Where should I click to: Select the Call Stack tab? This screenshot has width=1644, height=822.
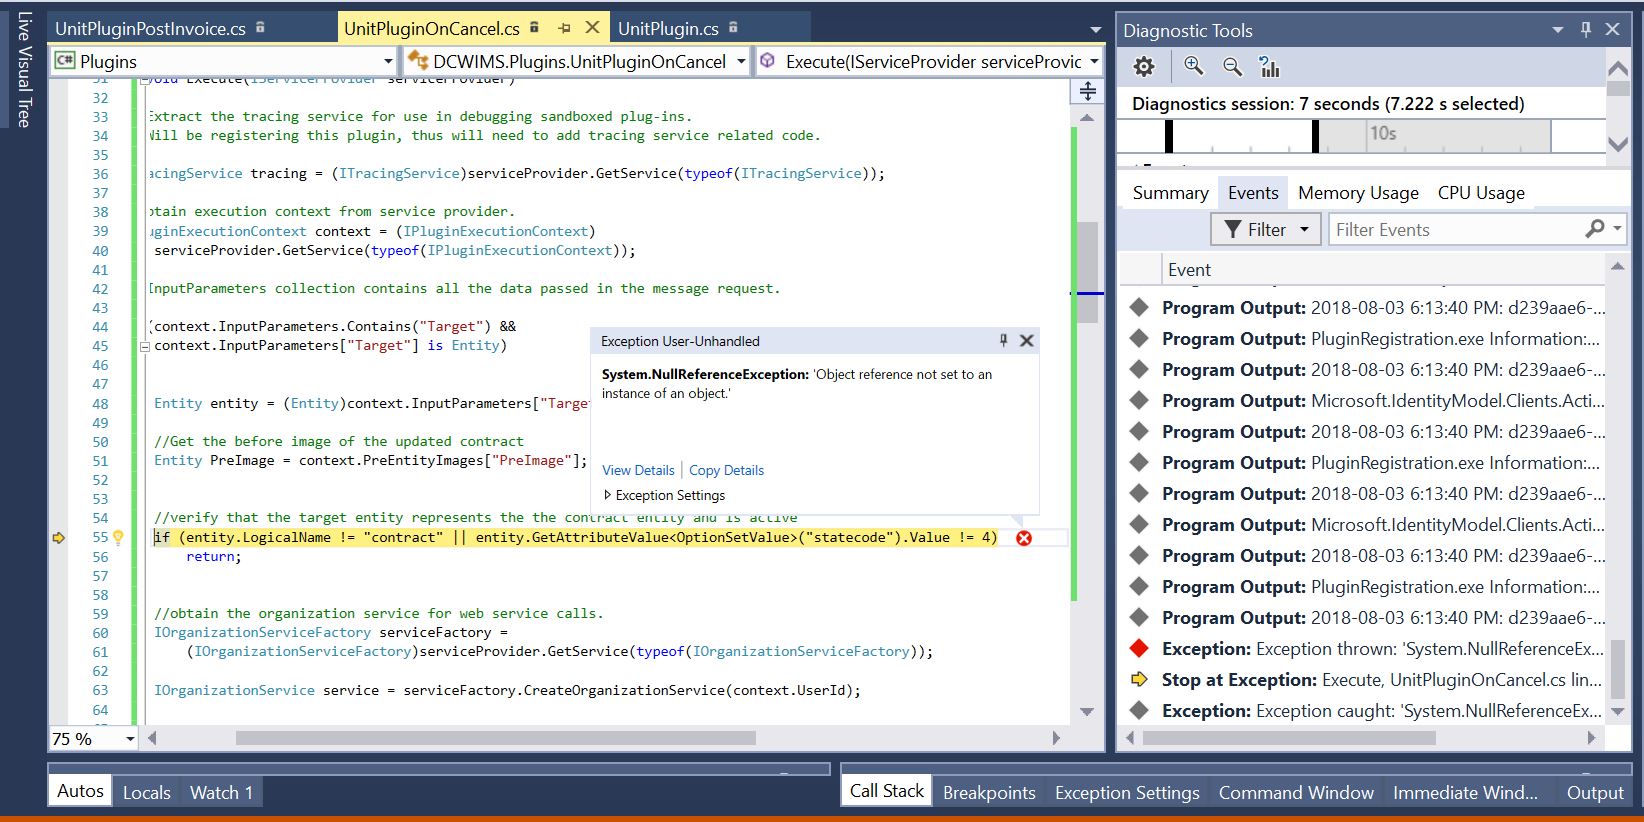click(x=887, y=790)
